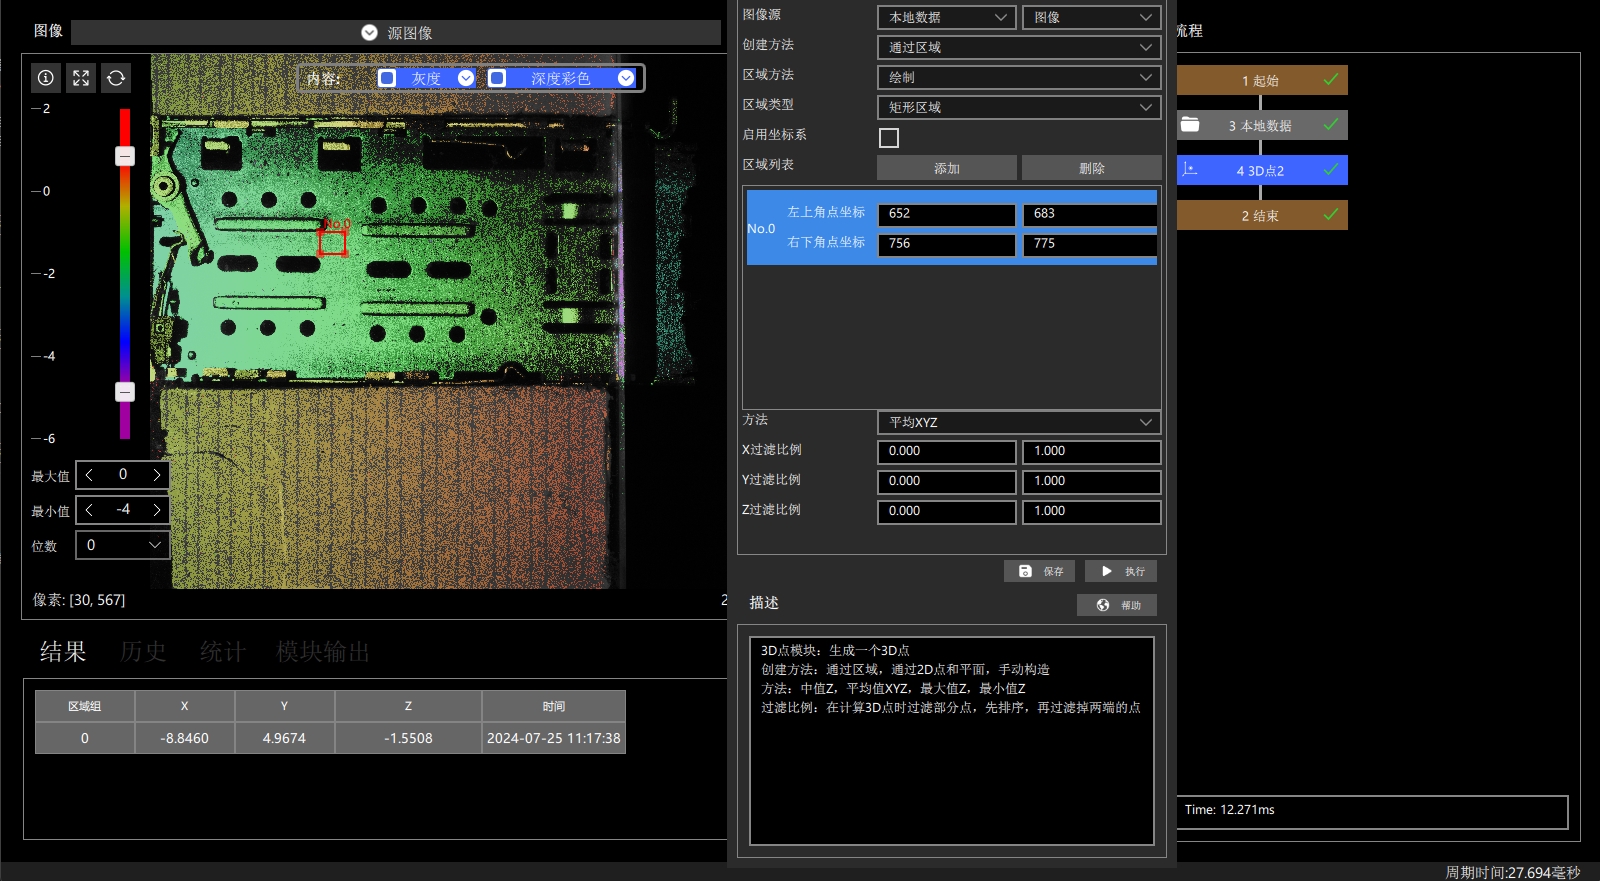Viewport: 1600px width, 881px height.
Task: Open the 区域类型 矩形区域 dropdown
Action: click(x=1019, y=107)
